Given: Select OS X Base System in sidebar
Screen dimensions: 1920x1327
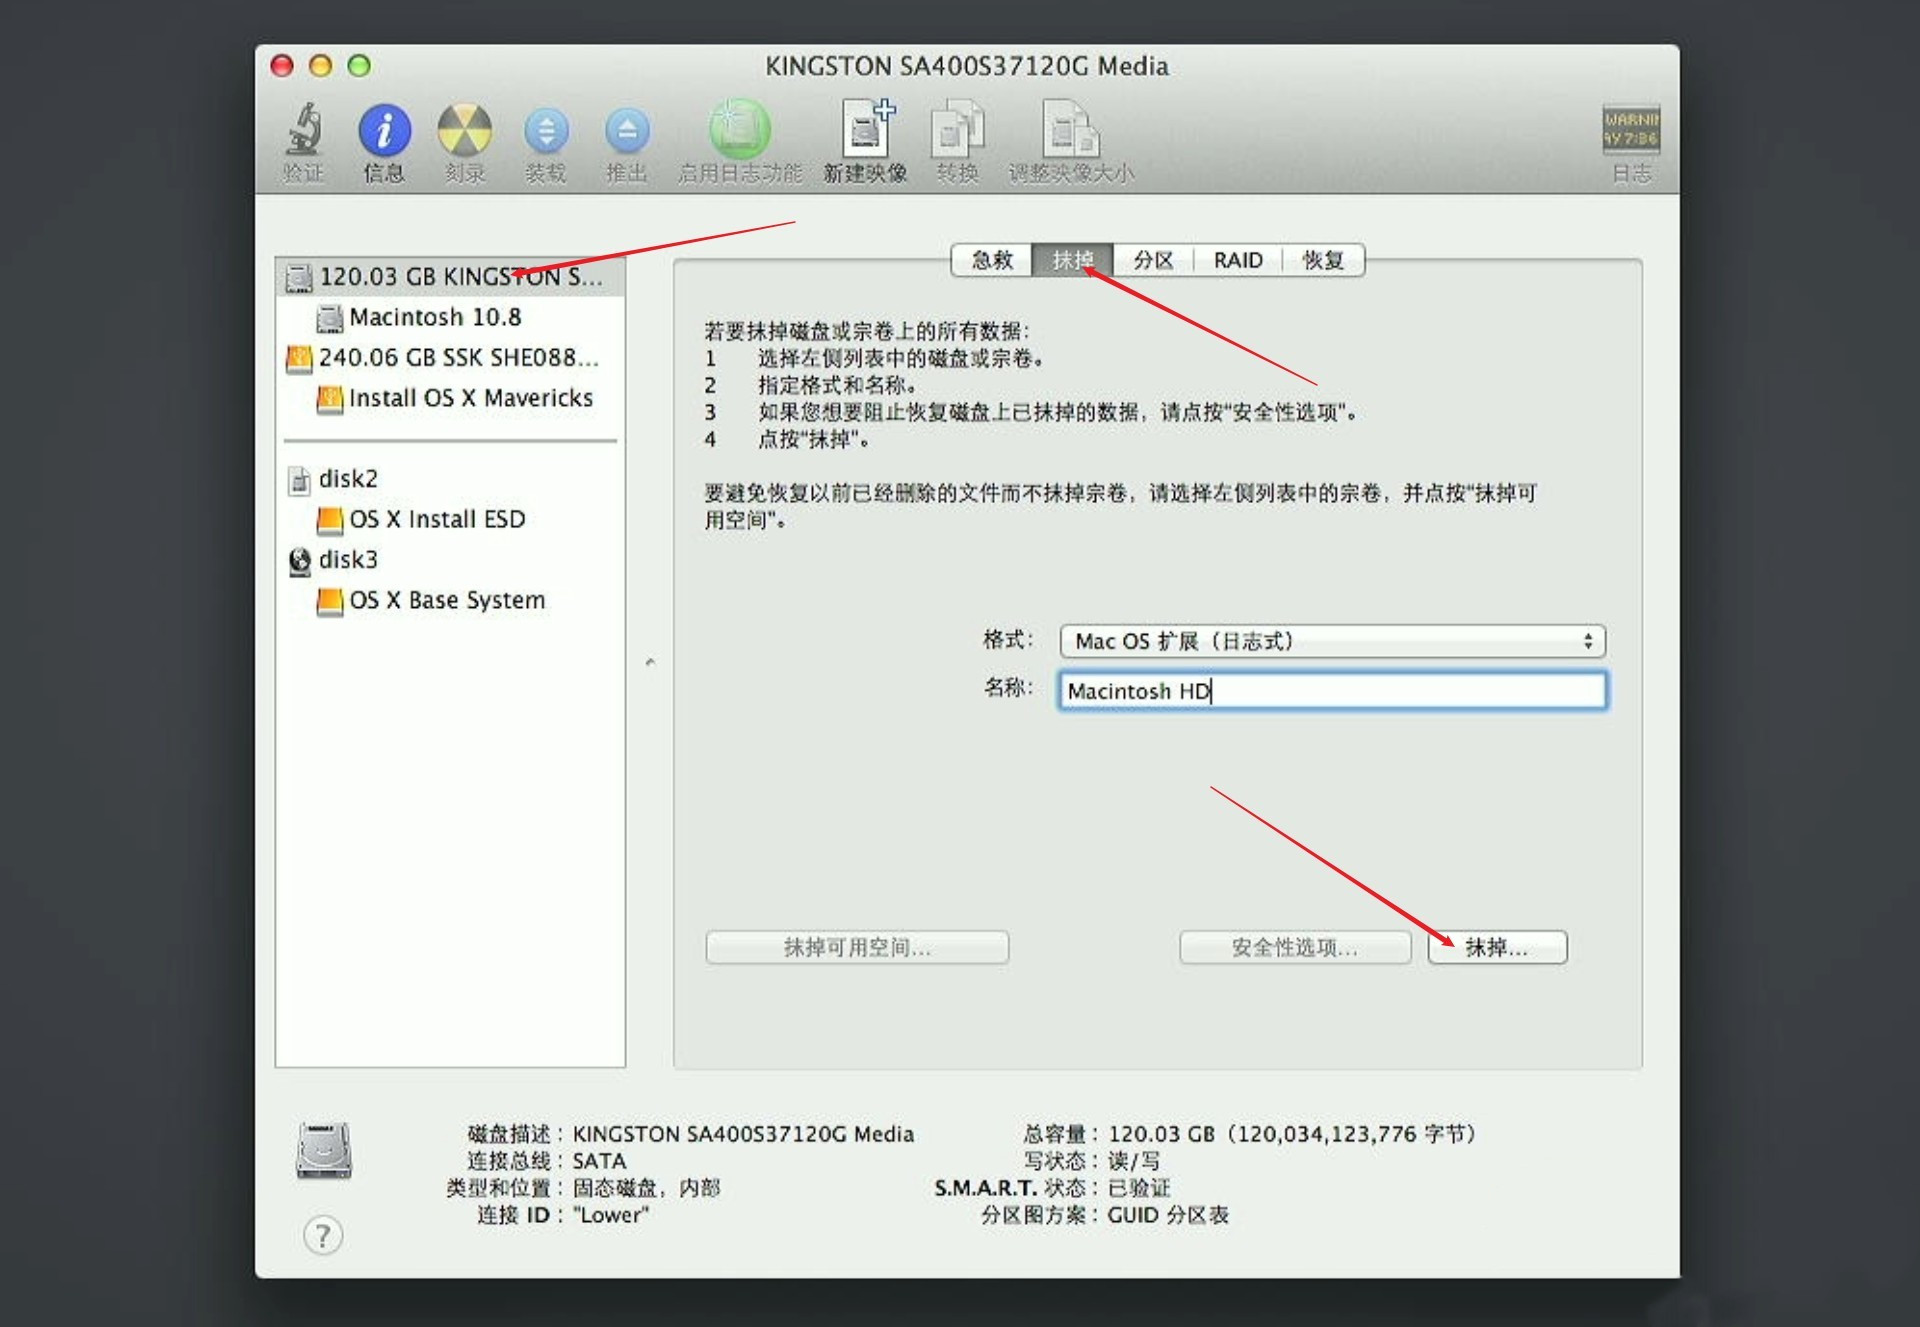Looking at the screenshot, I should pos(447,600).
